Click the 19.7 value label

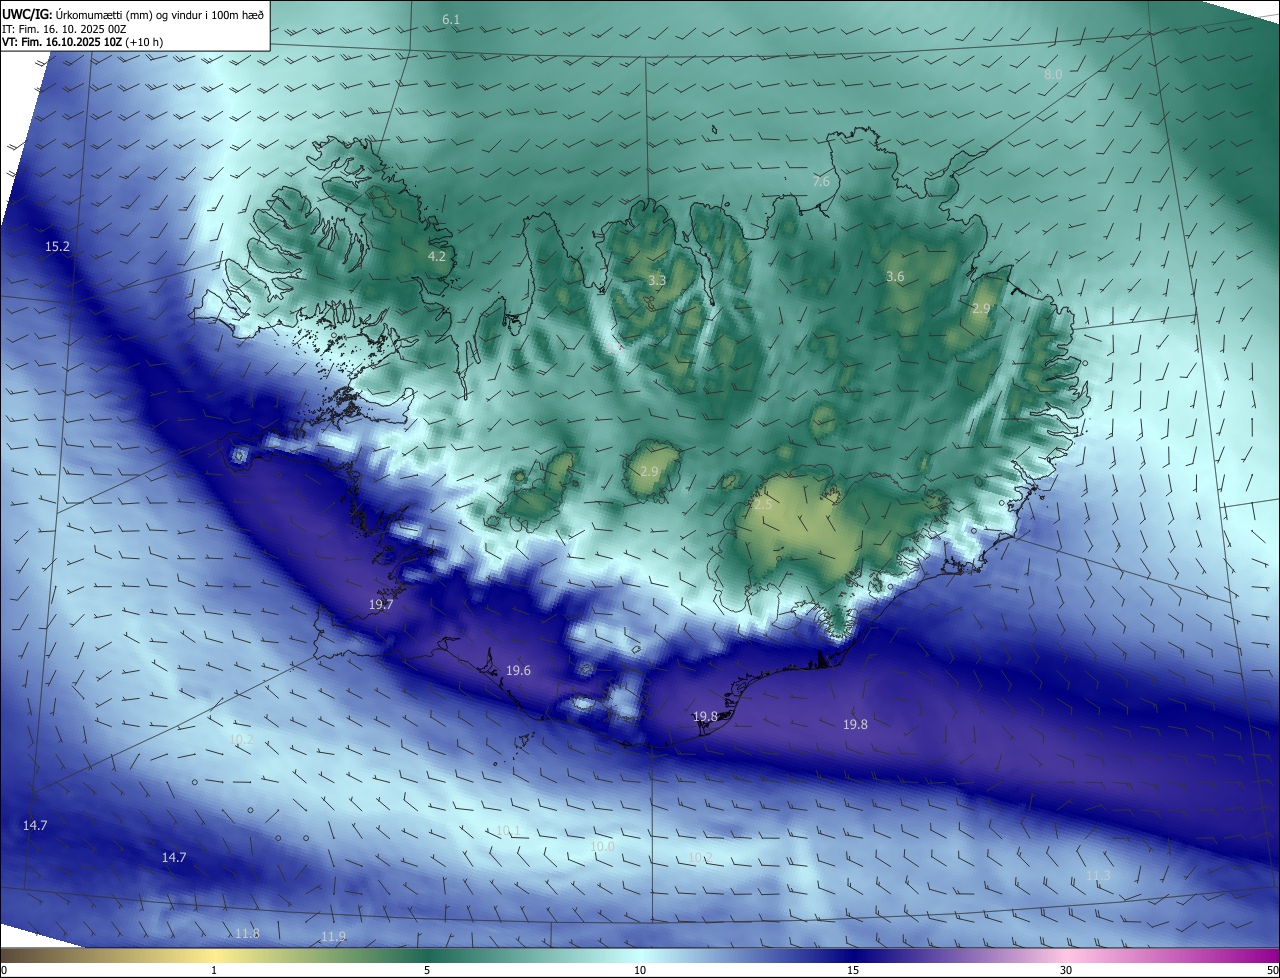click(381, 605)
